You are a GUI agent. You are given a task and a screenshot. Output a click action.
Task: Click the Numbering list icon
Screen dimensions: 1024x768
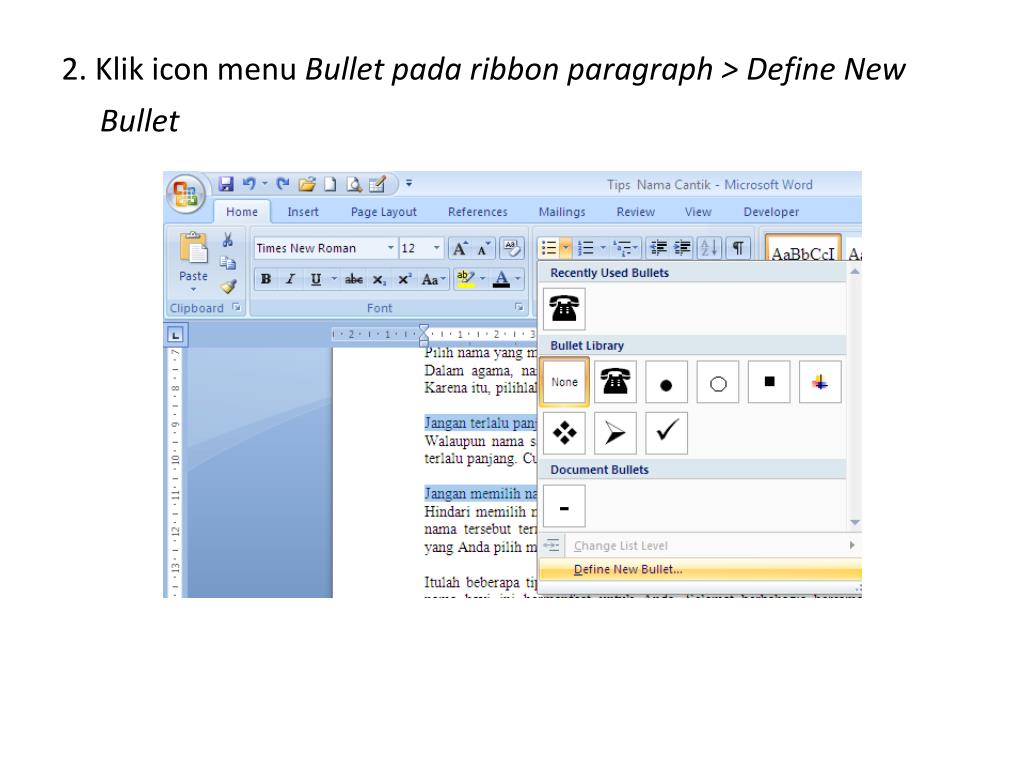tap(585, 248)
